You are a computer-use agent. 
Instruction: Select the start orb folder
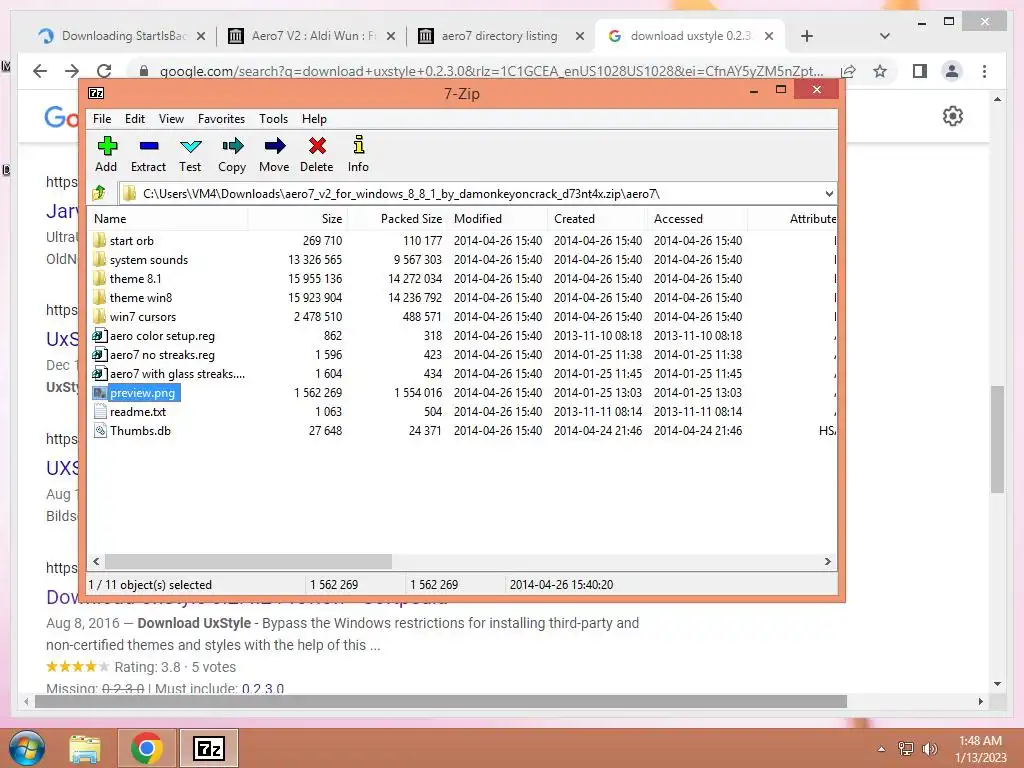[124, 240]
